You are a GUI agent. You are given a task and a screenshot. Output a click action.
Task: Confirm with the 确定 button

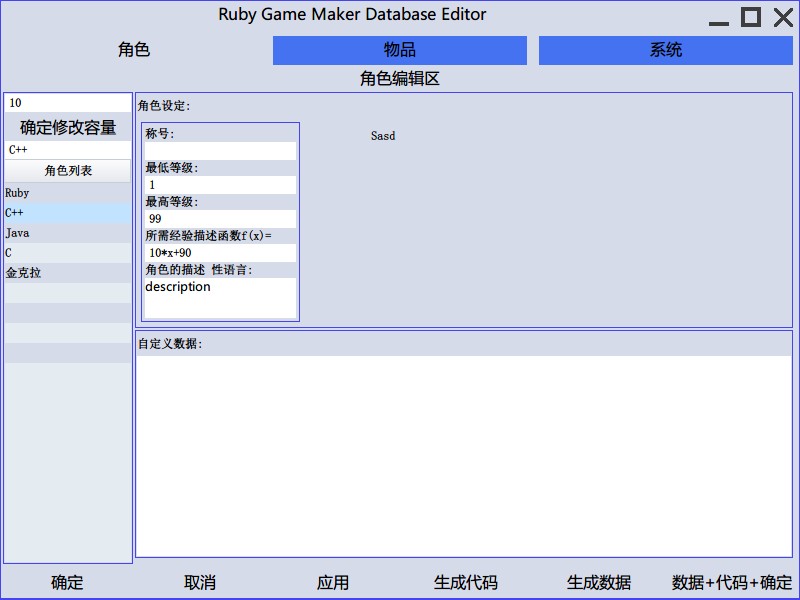click(x=67, y=582)
